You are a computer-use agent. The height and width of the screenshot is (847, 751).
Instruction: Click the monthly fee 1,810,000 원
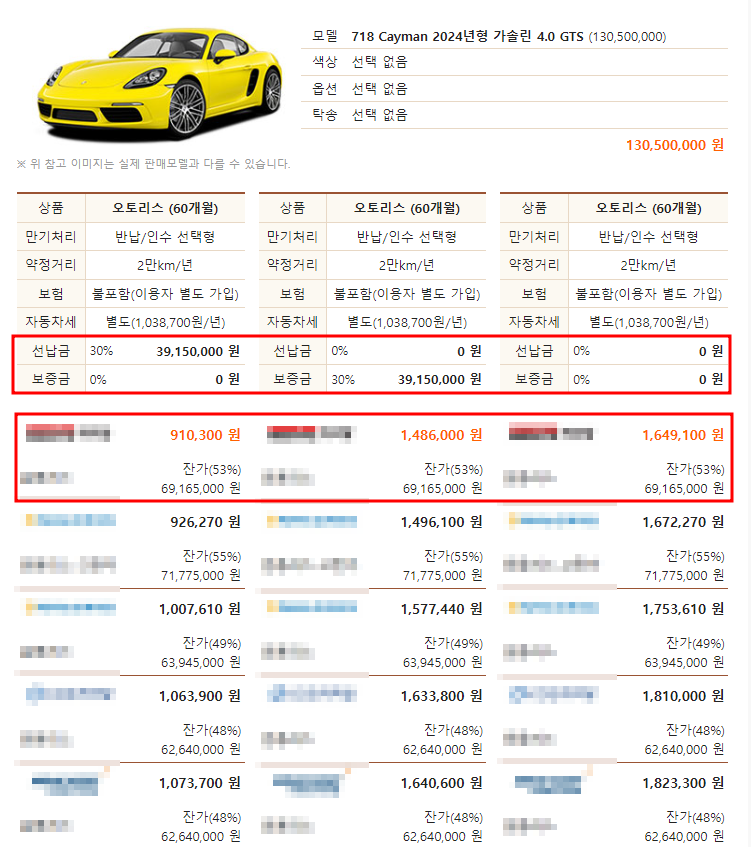point(683,696)
